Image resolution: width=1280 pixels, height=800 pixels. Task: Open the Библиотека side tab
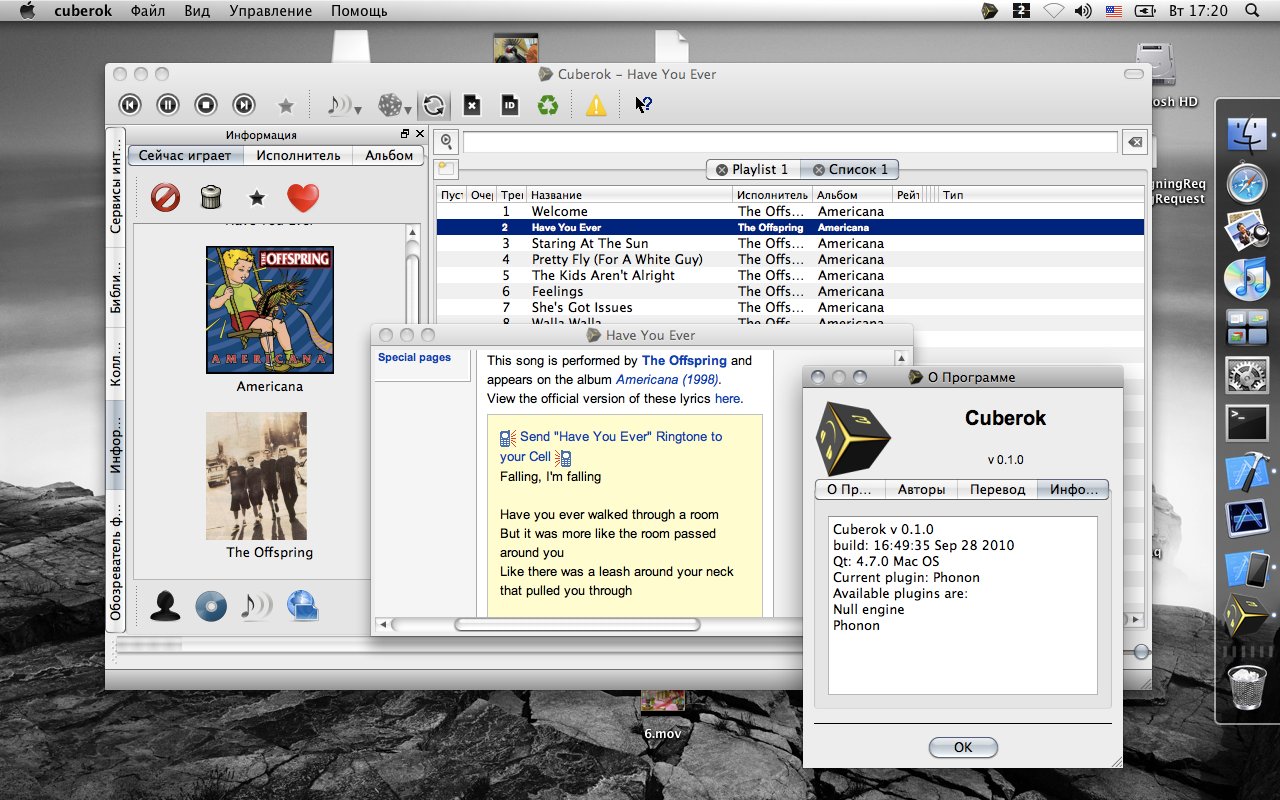pos(116,288)
